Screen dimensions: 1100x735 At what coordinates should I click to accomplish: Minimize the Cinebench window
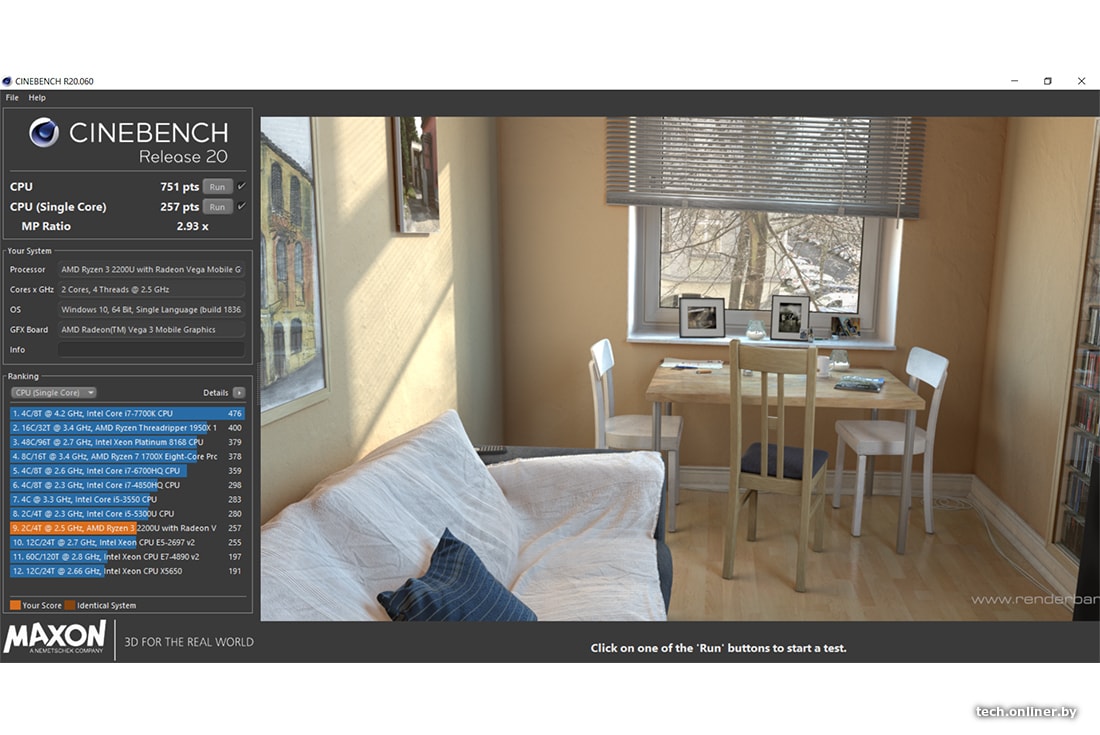coord(1014,81)
